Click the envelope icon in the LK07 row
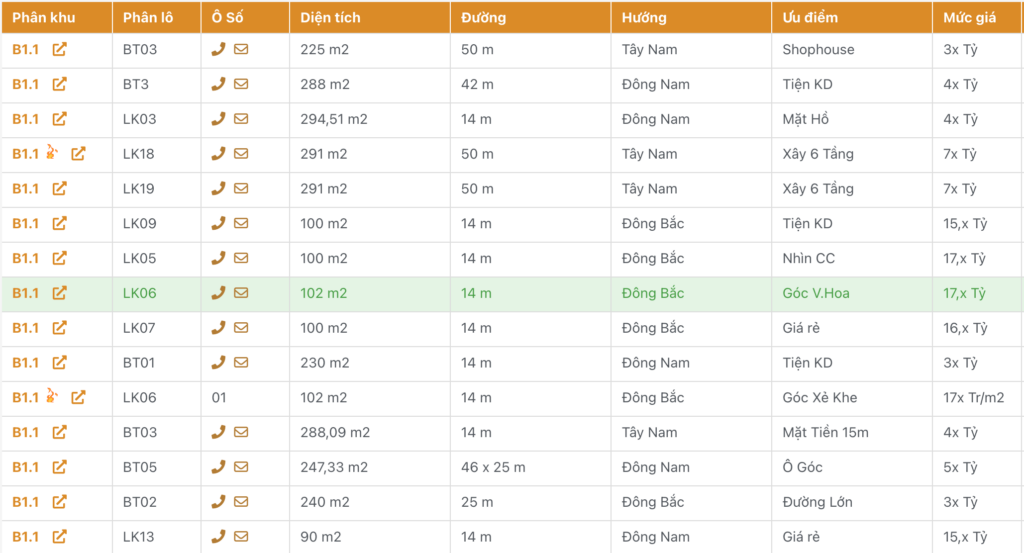Screen dimensions: 1024x553 tap(241, 328)
